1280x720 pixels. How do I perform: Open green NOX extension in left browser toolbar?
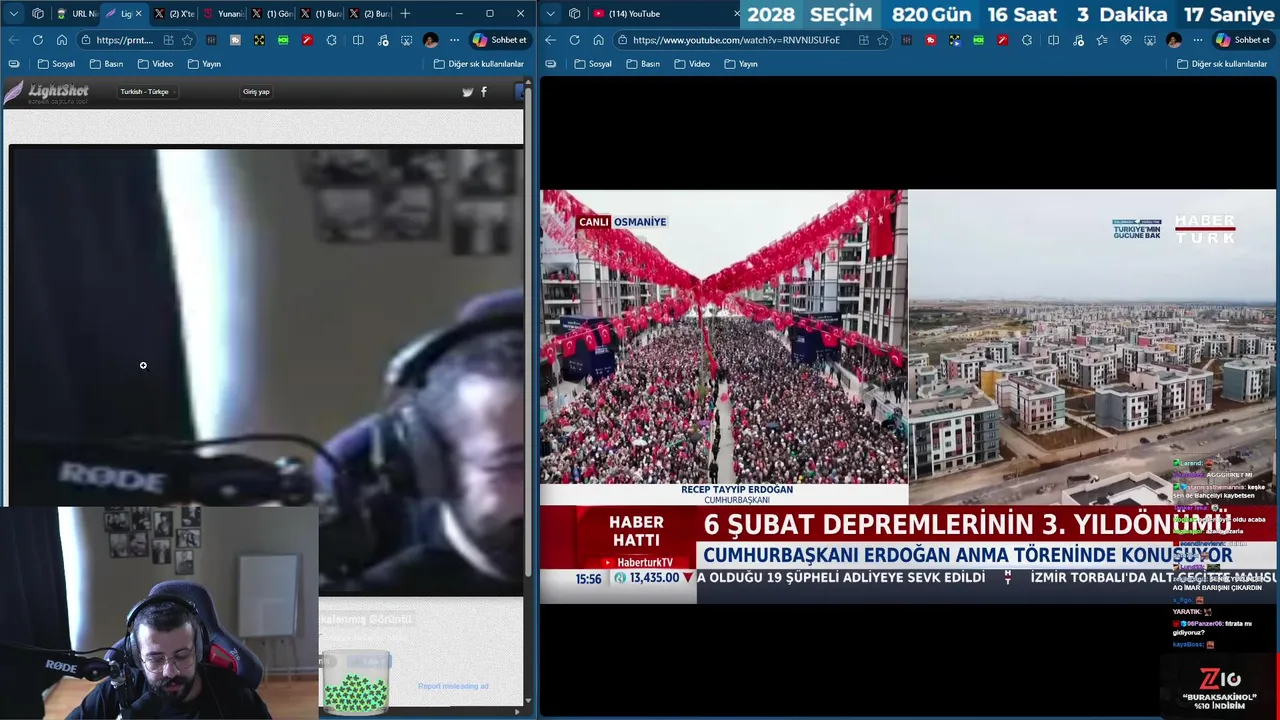pyautogui.click(x=283, y=40)
